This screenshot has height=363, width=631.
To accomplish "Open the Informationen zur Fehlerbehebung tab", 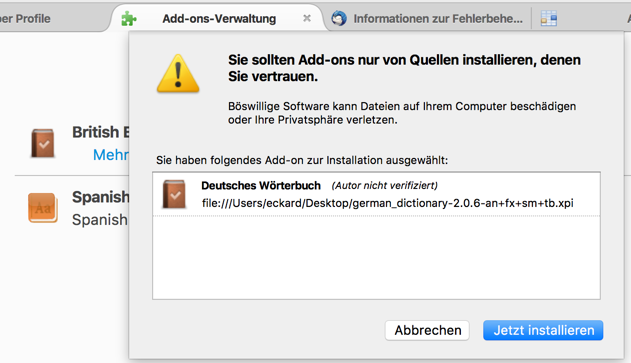I will [438, 19].
